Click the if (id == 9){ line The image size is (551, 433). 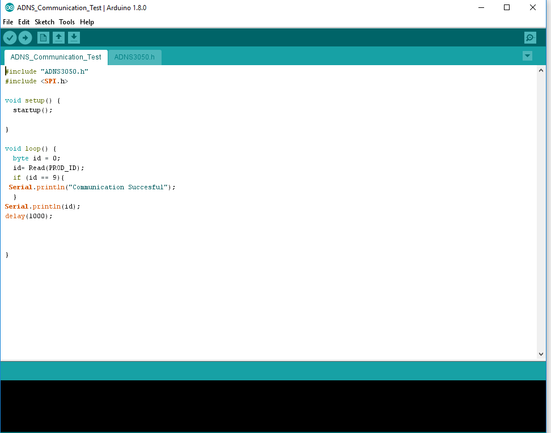39,177
